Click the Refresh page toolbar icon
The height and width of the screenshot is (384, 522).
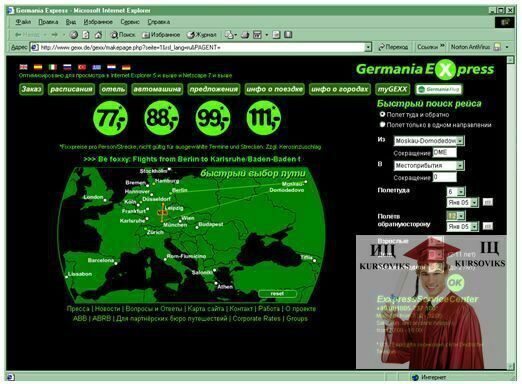[86, 34]
